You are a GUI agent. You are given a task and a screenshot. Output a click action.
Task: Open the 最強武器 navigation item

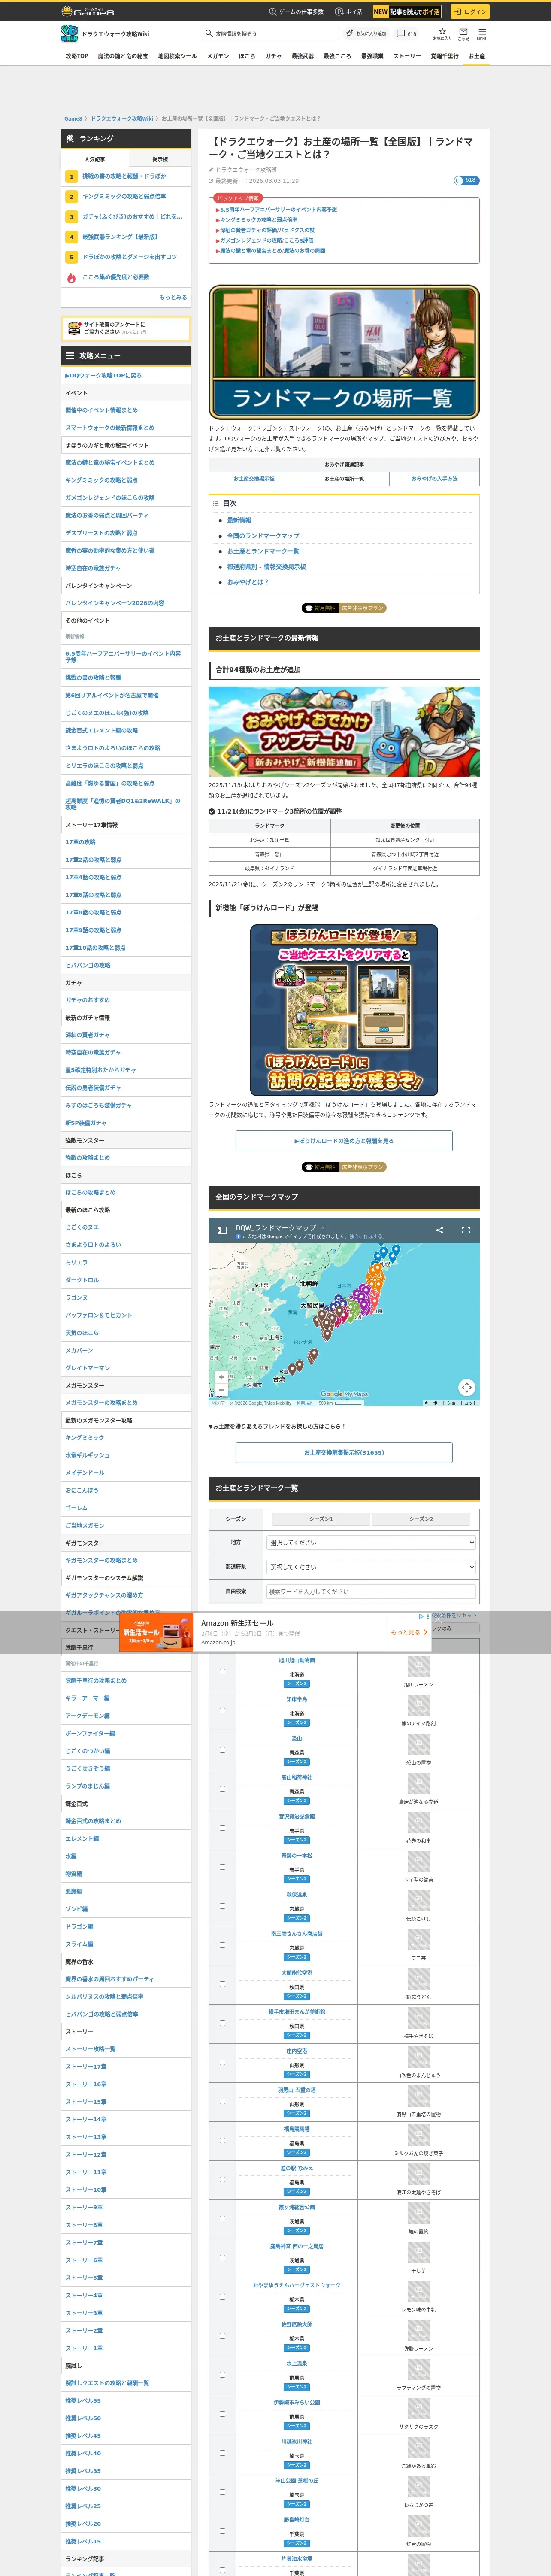tap(302, 56)
